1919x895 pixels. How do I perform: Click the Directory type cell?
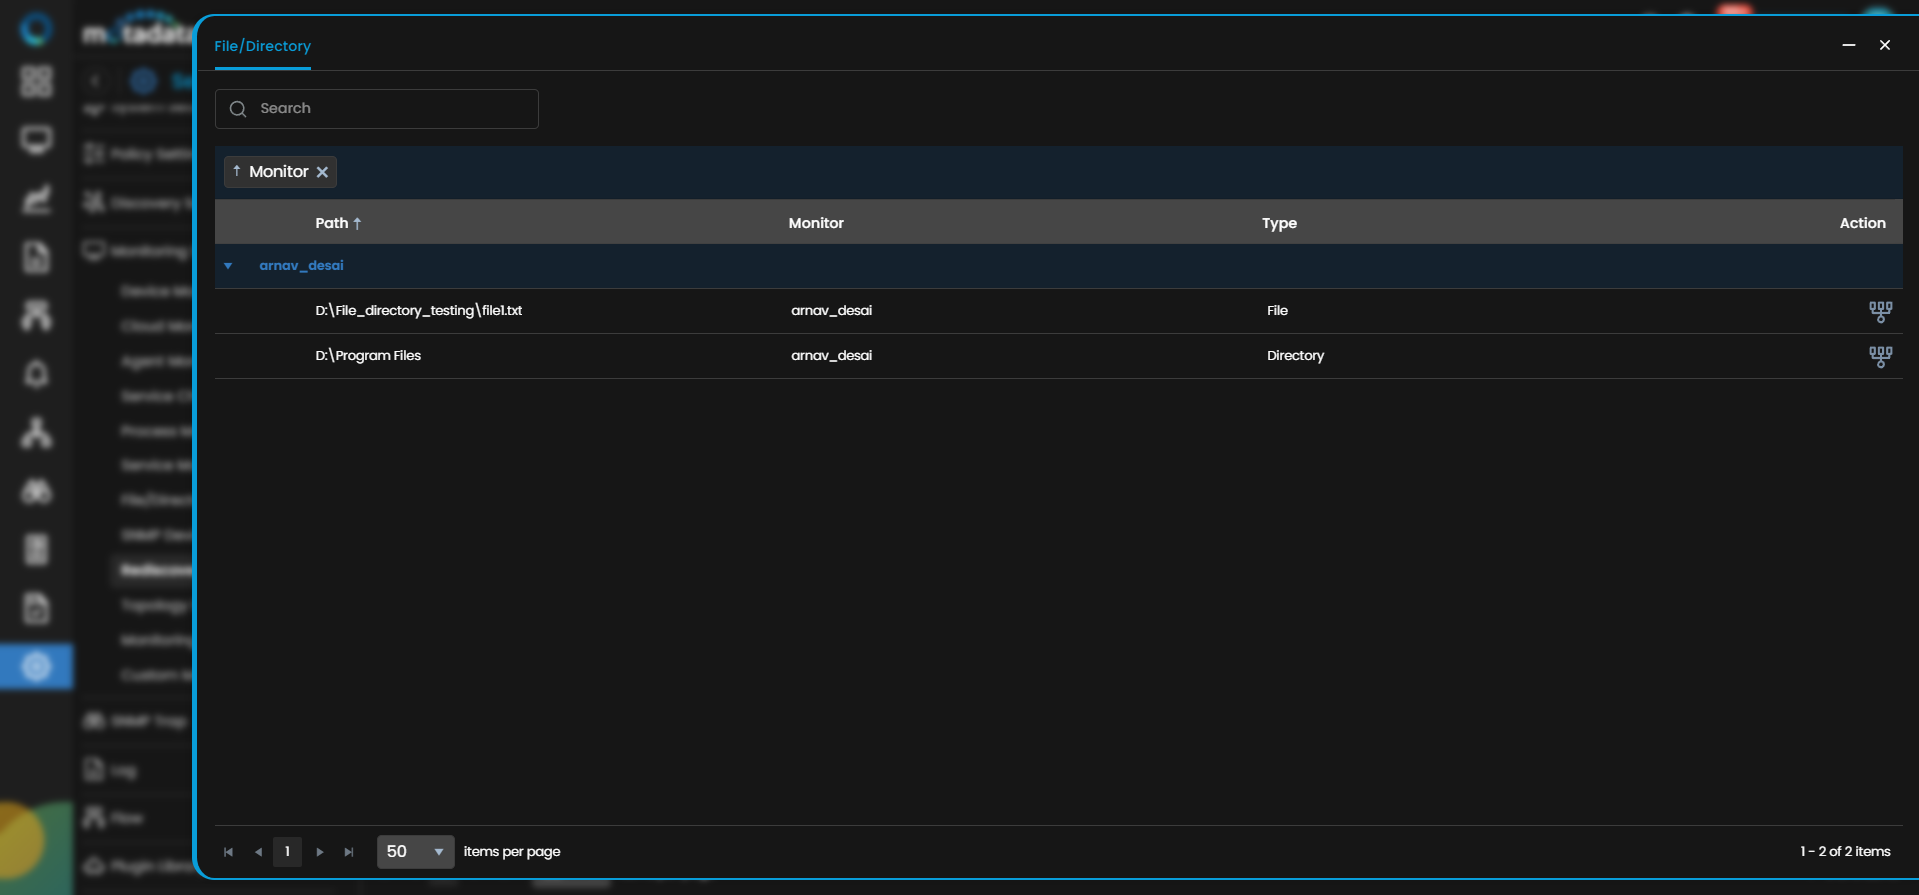pyautogui.click(x=1295, y=356)
